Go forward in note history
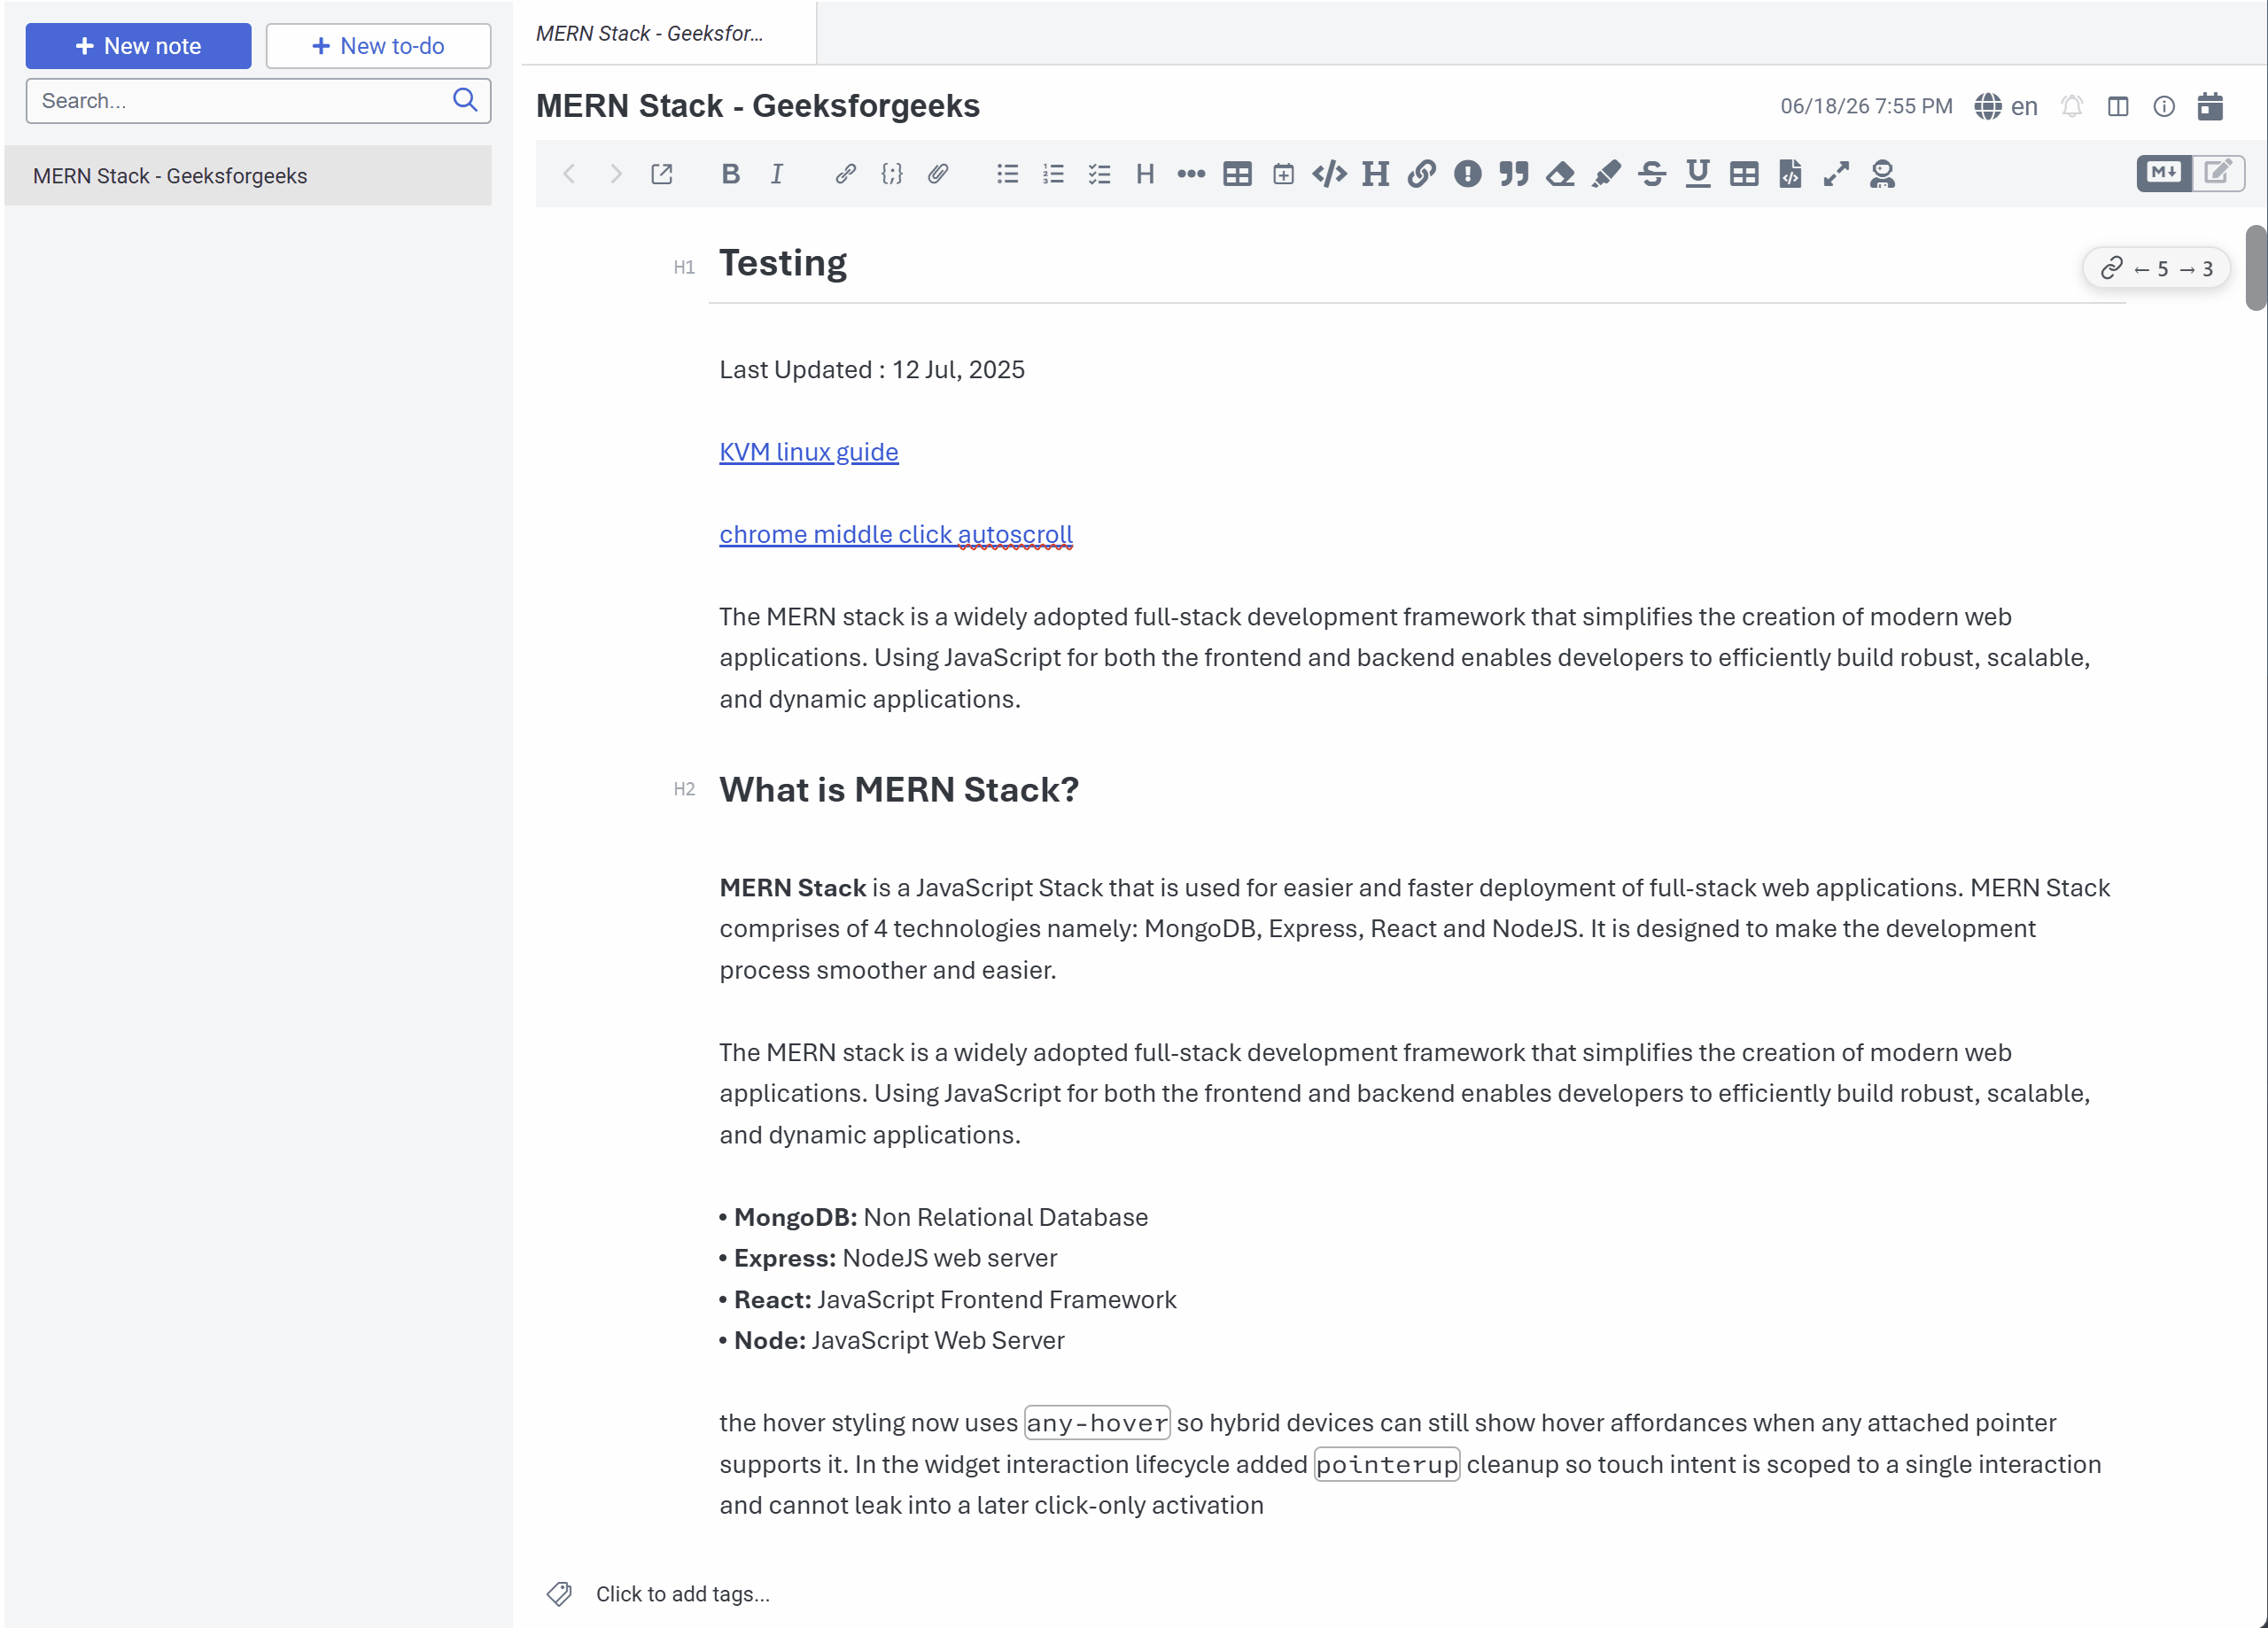The width and height of the screenshot is (2268, 1628). [x=615, y=174]
